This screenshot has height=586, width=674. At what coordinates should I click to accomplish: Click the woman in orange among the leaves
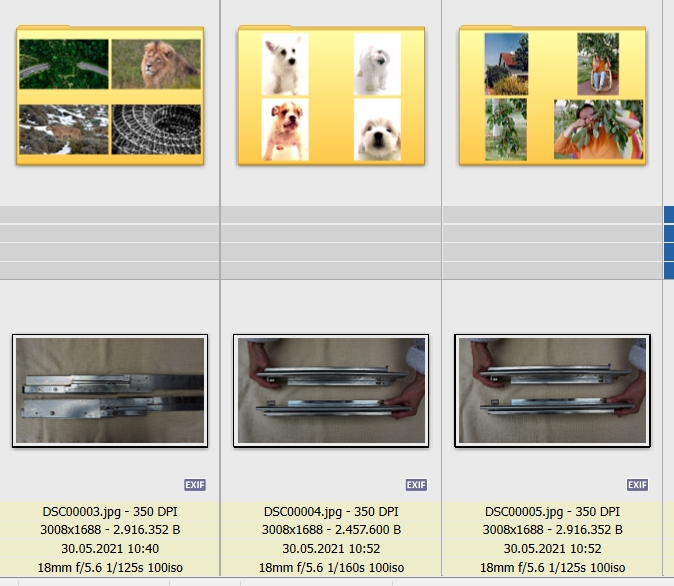598,129
